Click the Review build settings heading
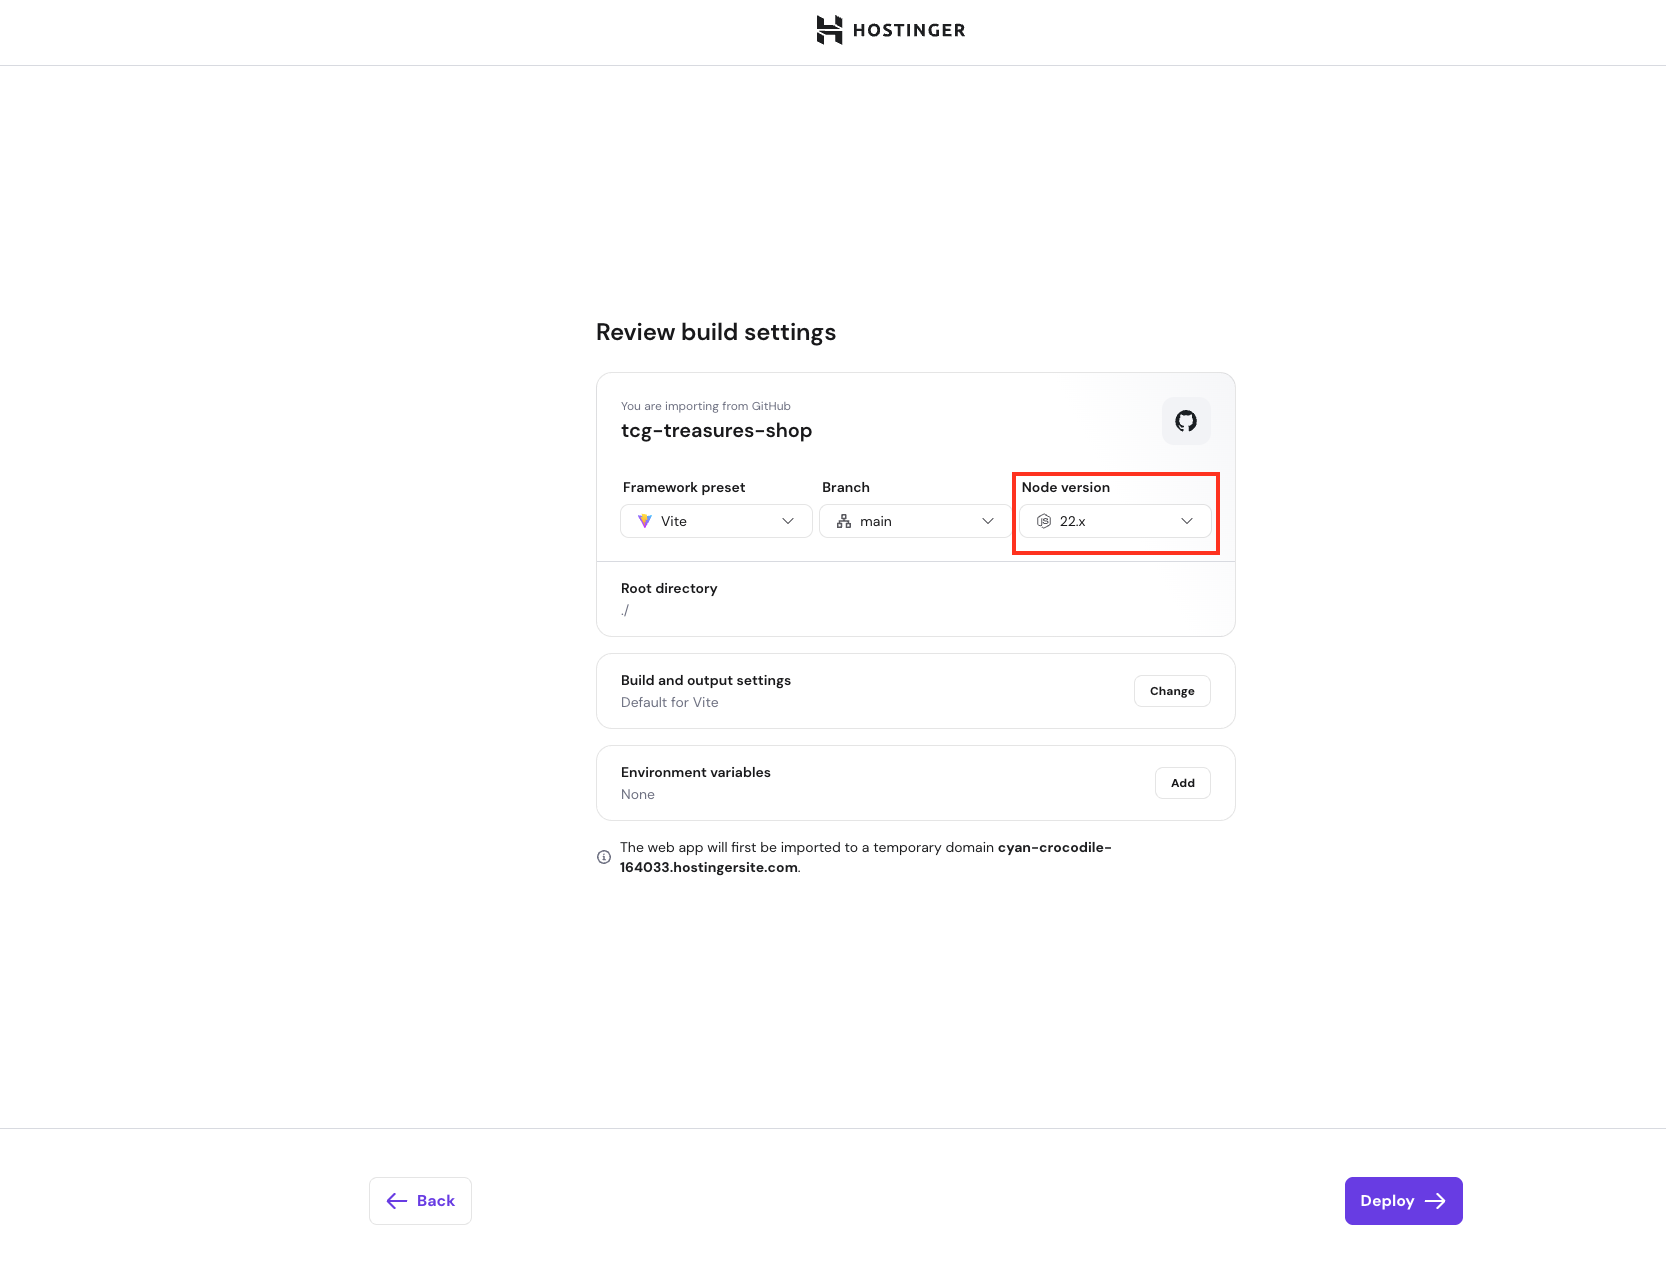Screen dimensions: 1666x1283 [716, 332]
